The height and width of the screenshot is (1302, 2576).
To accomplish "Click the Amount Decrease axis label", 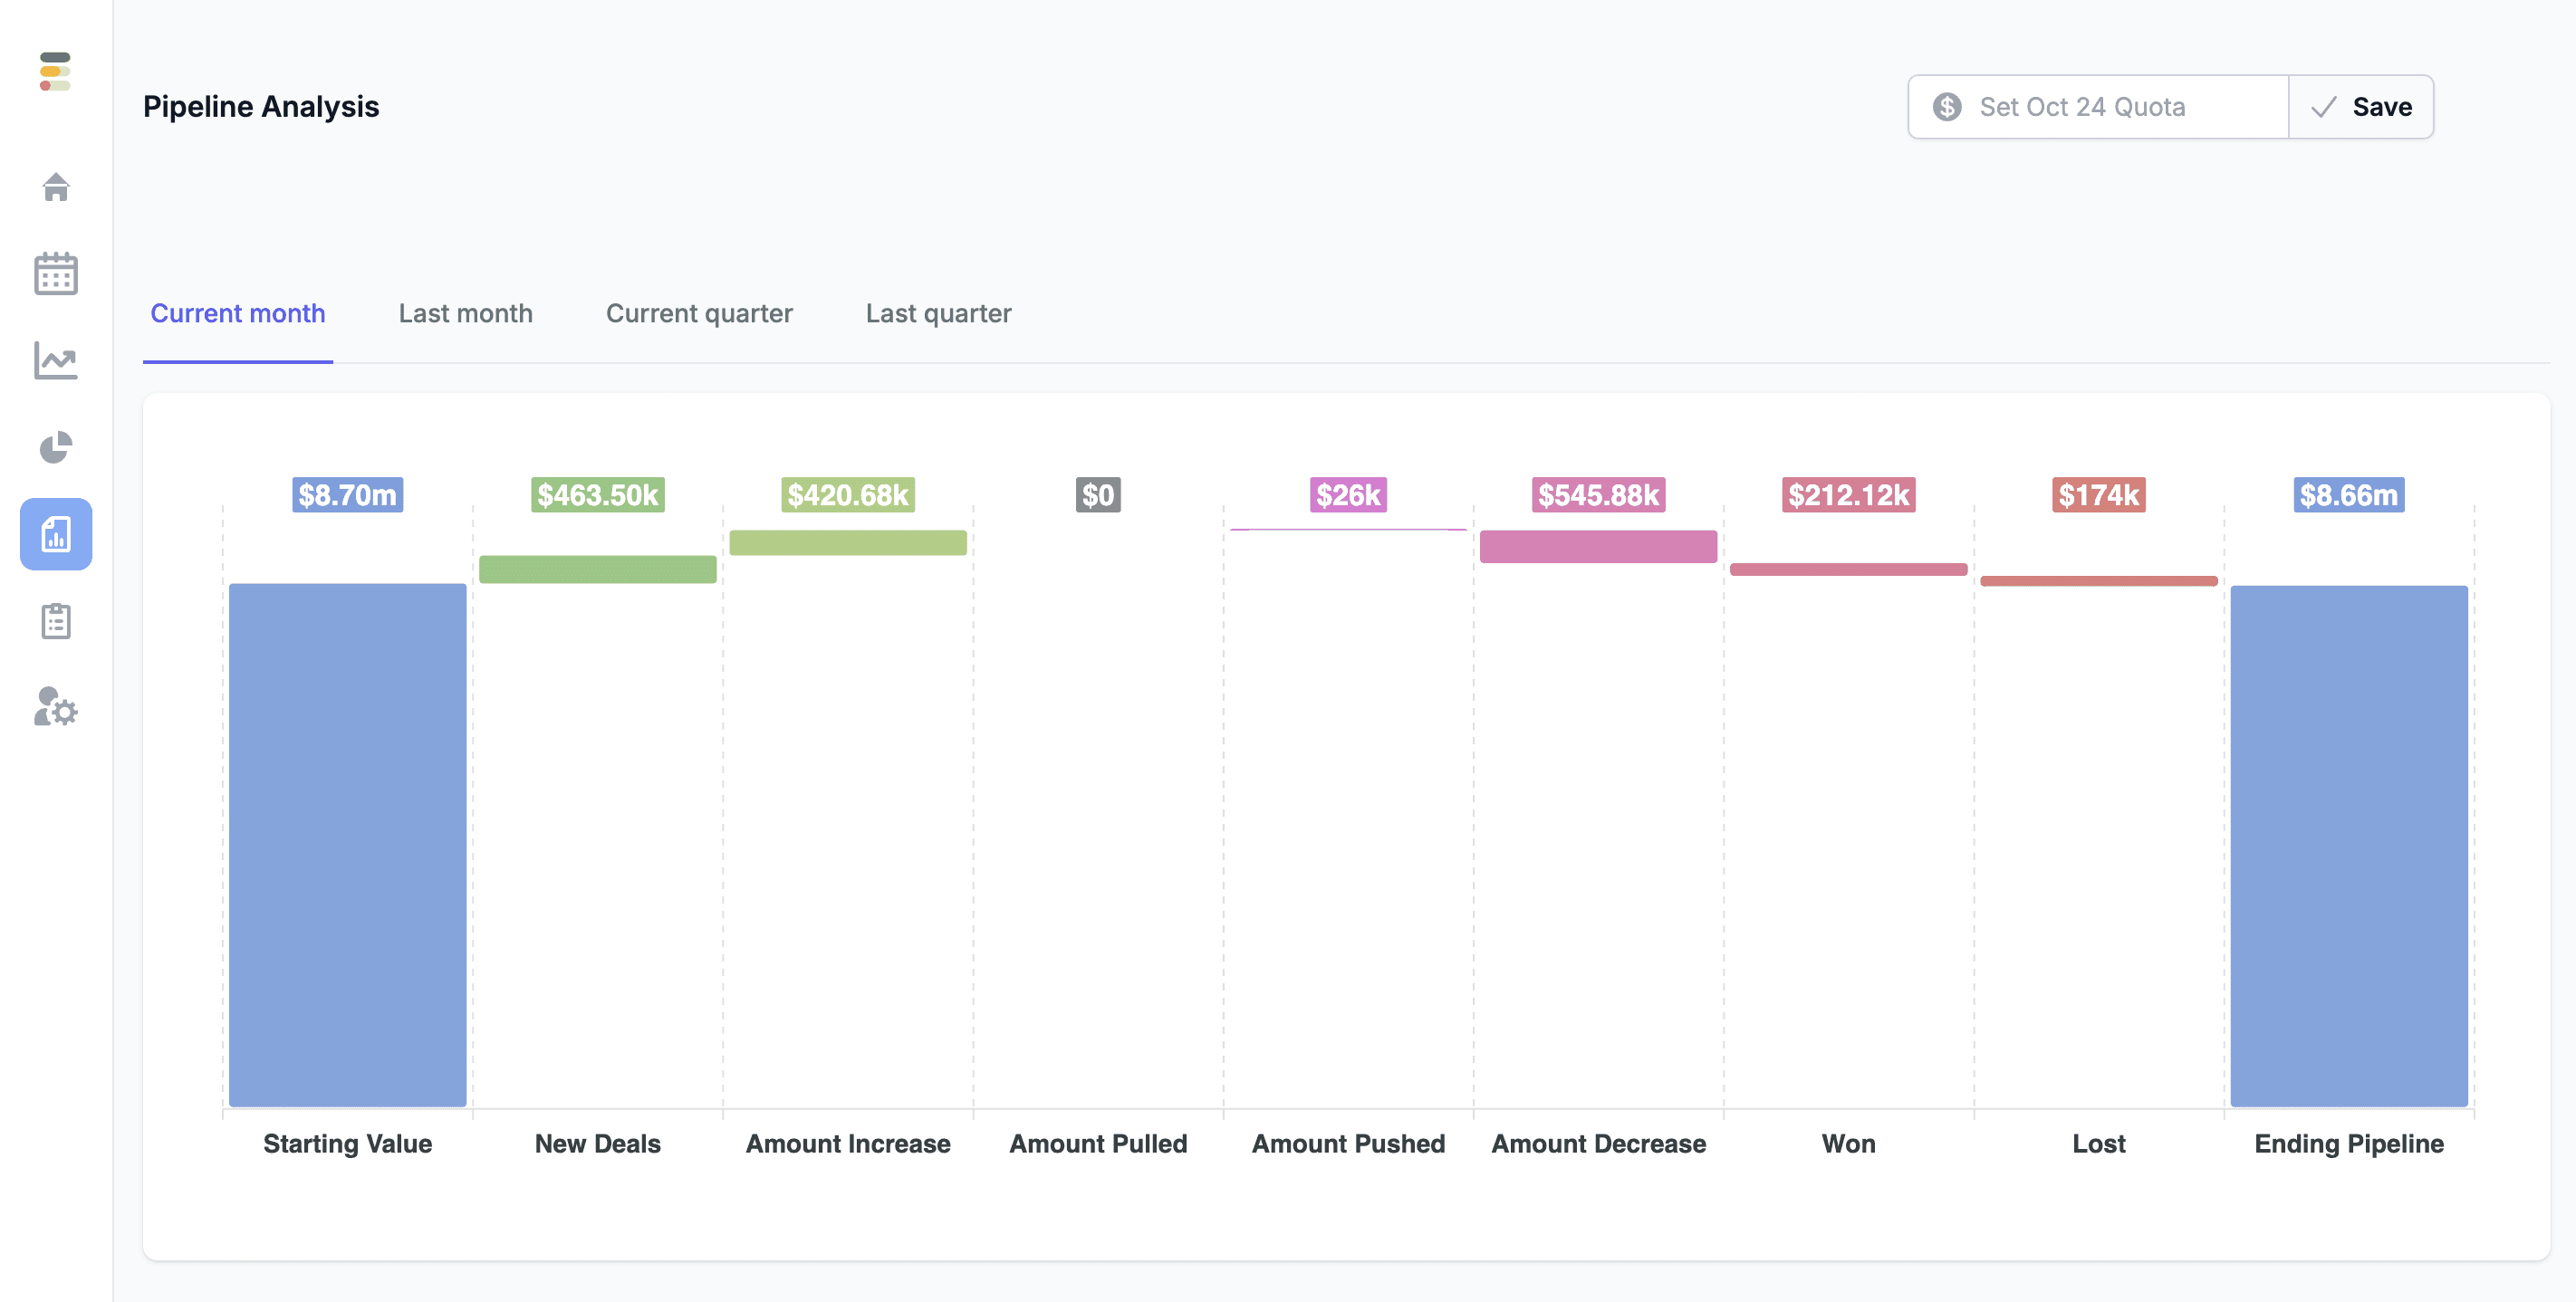I will (x=1598, y=1144).
